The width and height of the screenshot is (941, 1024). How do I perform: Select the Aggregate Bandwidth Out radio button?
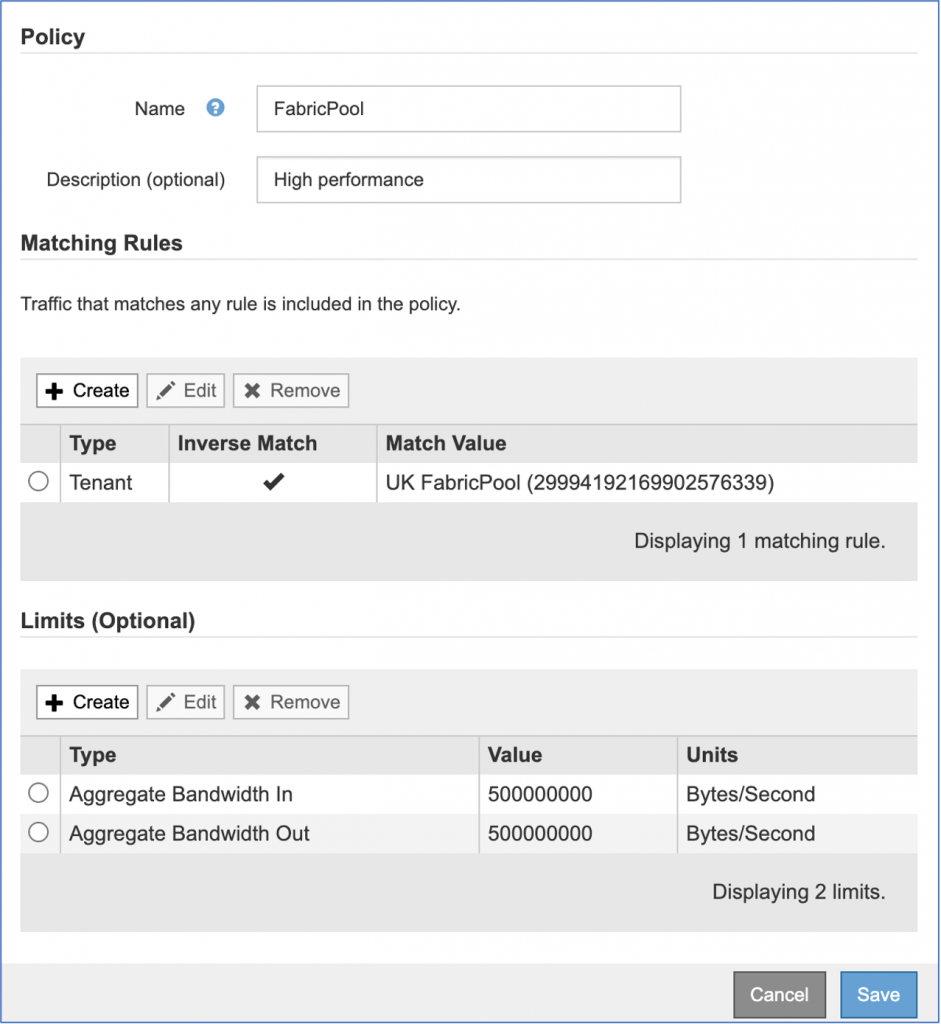(39, 833)
